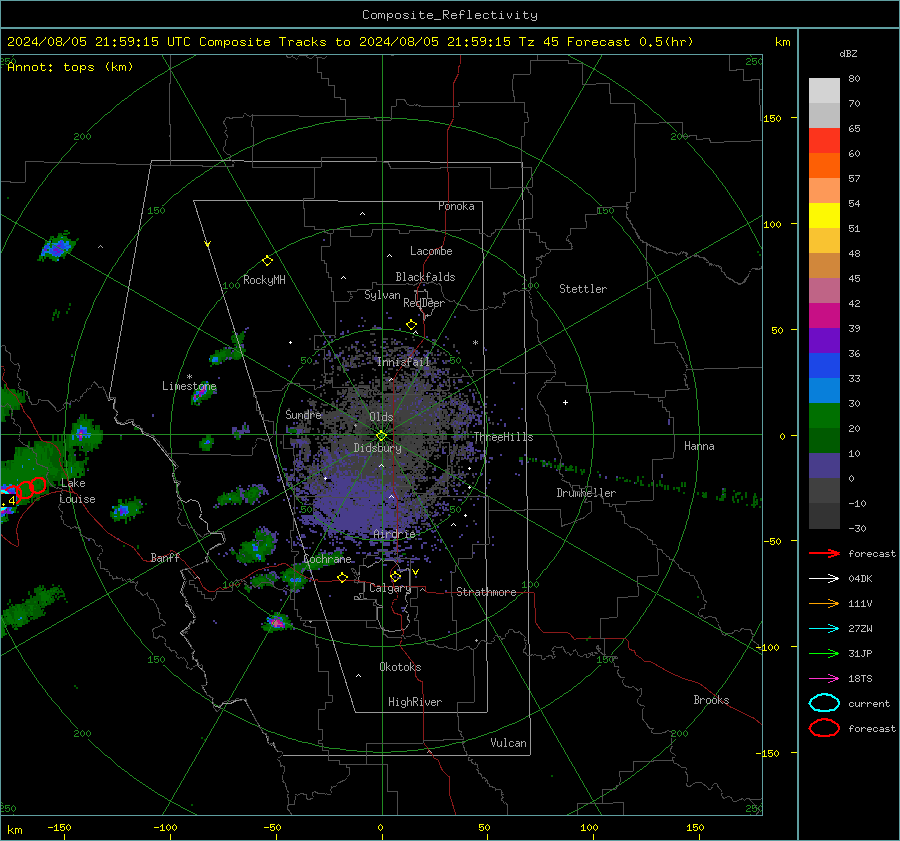
Task: Click the dBZ legend heading
Action: point(848,53)
